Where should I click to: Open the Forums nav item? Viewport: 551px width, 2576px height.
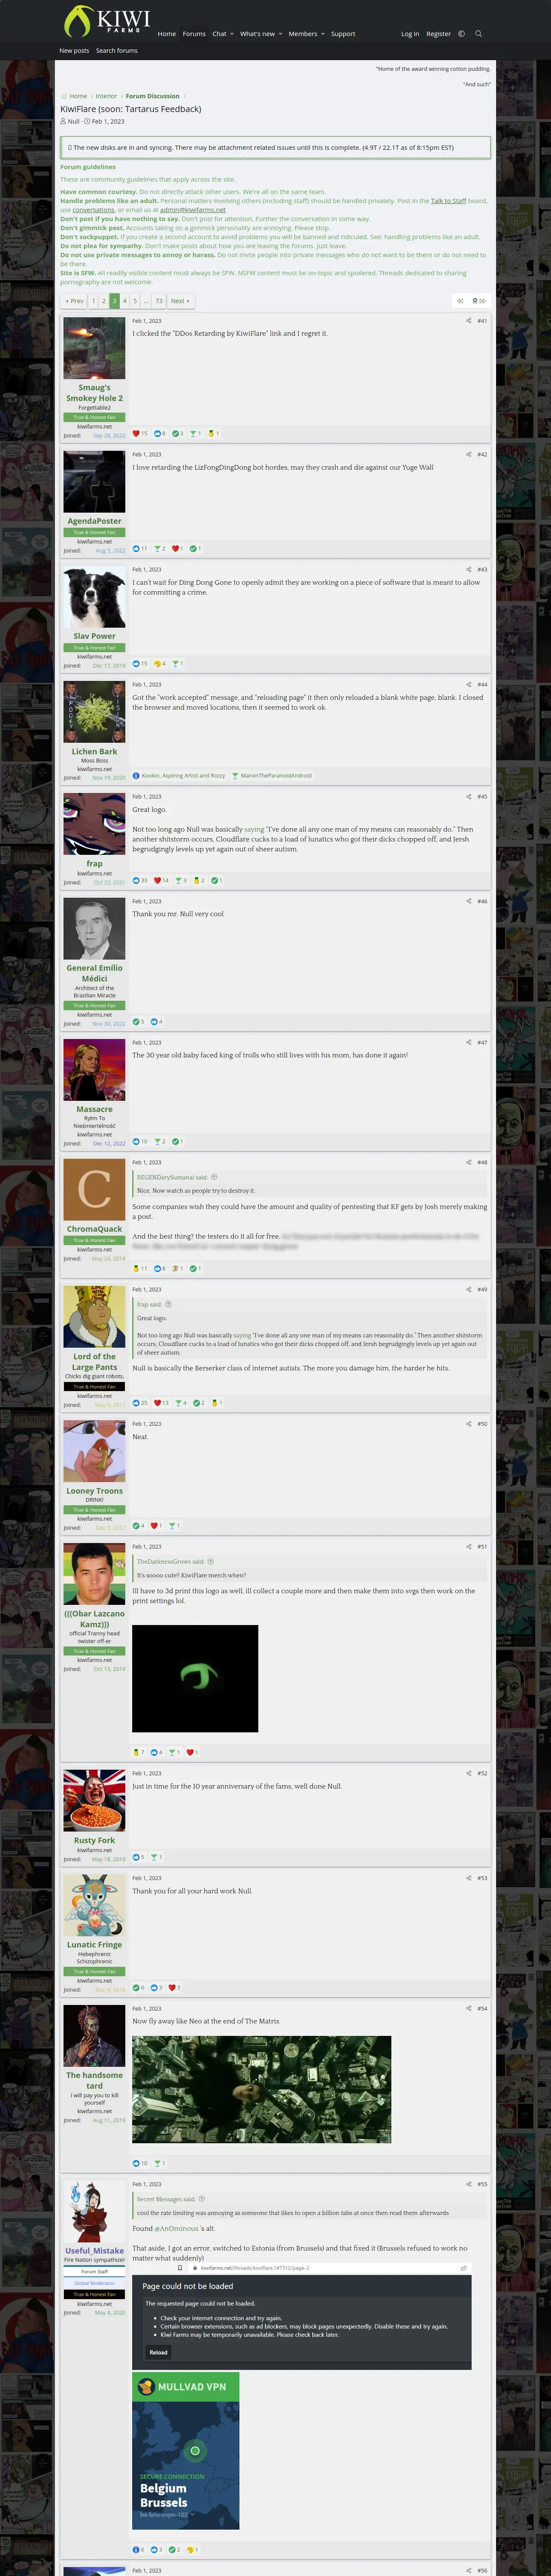pos(194,34)
